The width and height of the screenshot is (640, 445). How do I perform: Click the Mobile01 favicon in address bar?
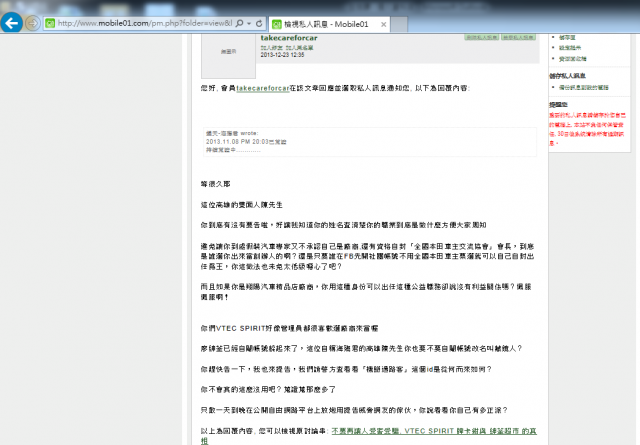click(50, 23)
